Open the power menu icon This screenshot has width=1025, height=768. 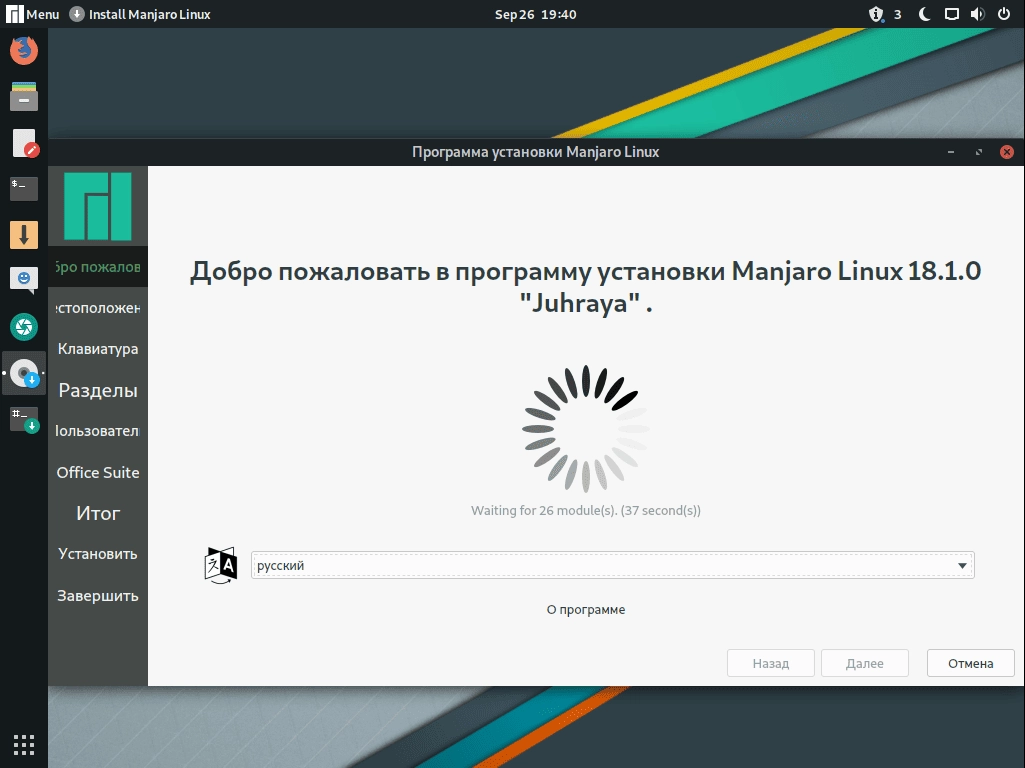pyautogui.click(x=1004, y=14)
